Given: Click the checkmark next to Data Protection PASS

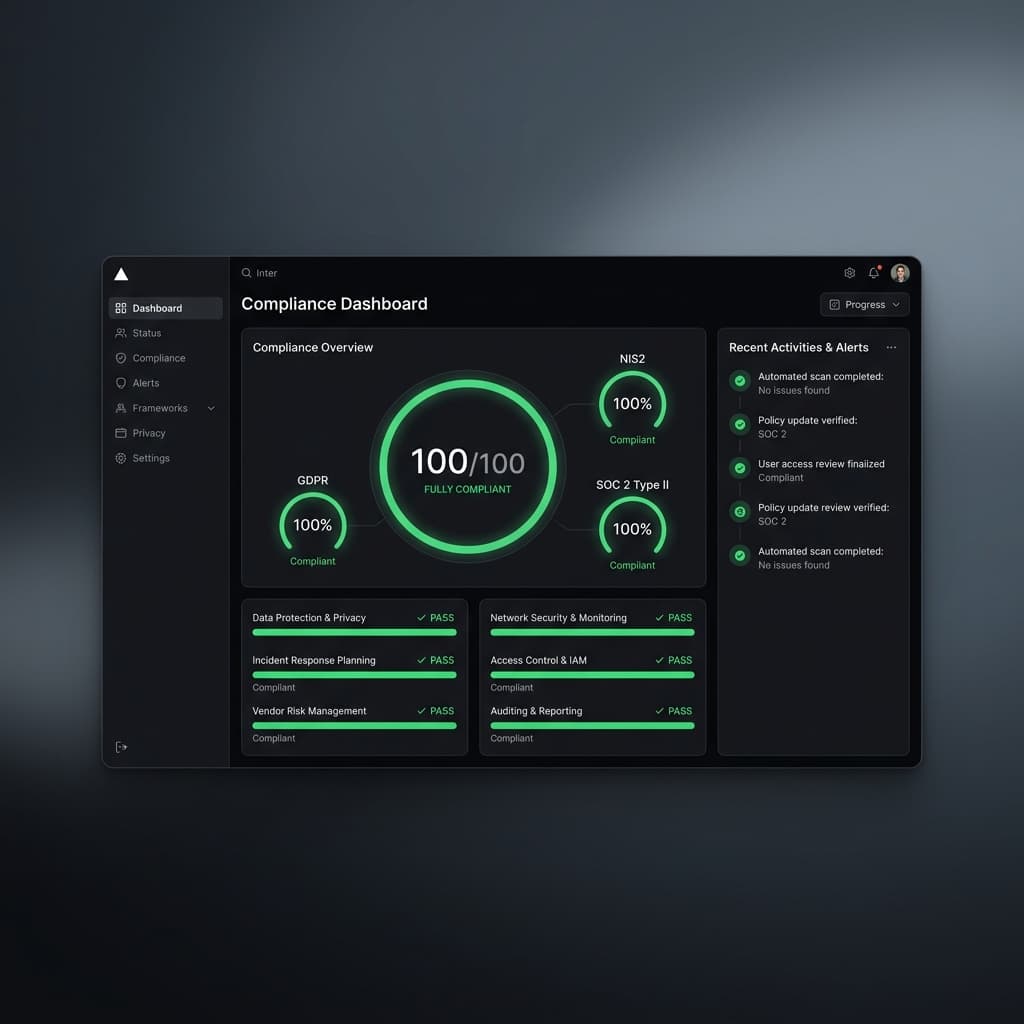Looking at the screenshot, I should click(421, 618).
